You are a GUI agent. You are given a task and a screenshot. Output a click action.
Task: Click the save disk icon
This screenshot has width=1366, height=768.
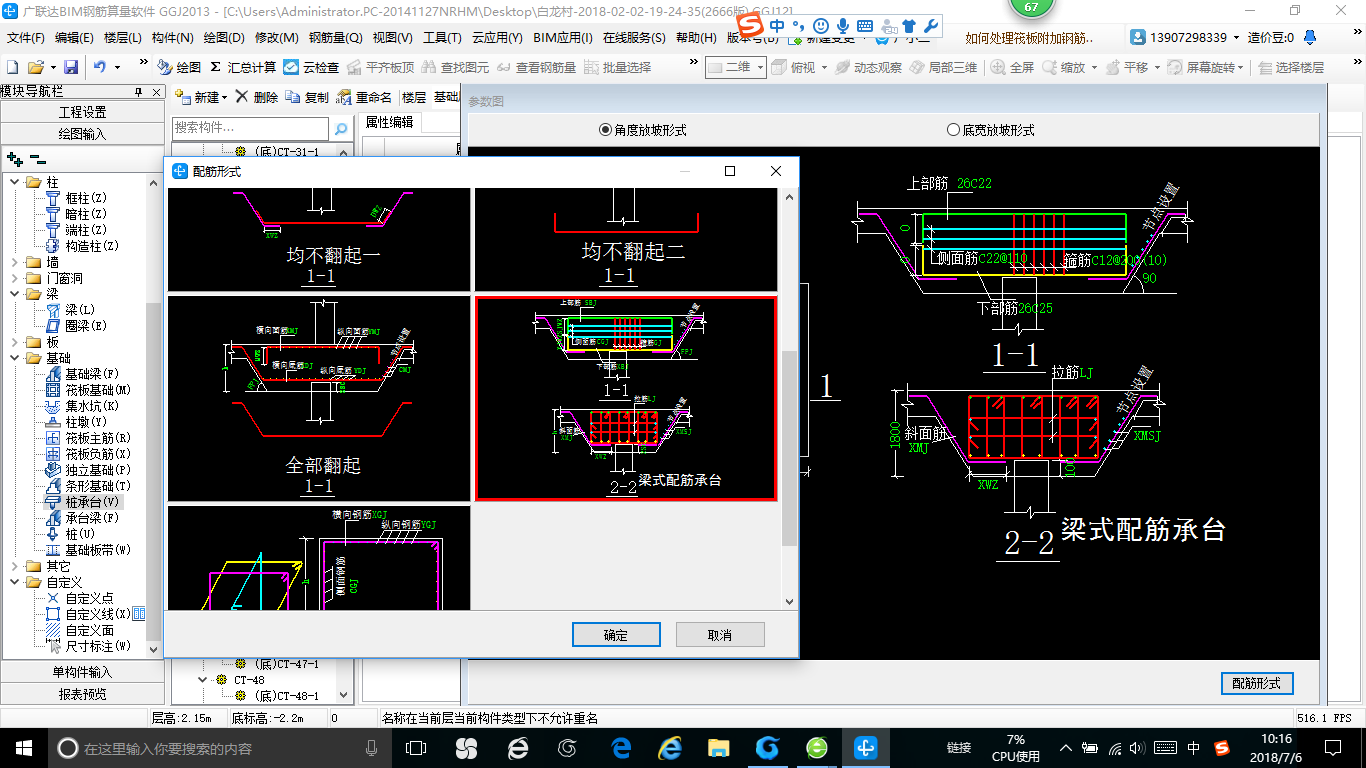(71, 67)
